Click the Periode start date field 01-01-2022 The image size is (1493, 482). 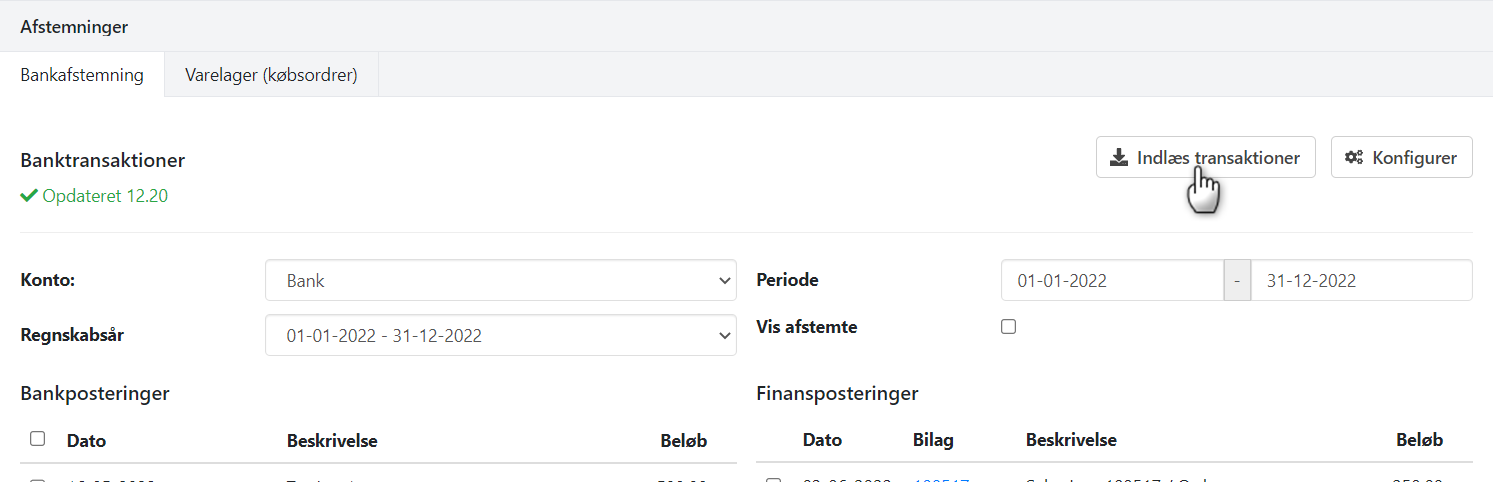[1112, 280]
